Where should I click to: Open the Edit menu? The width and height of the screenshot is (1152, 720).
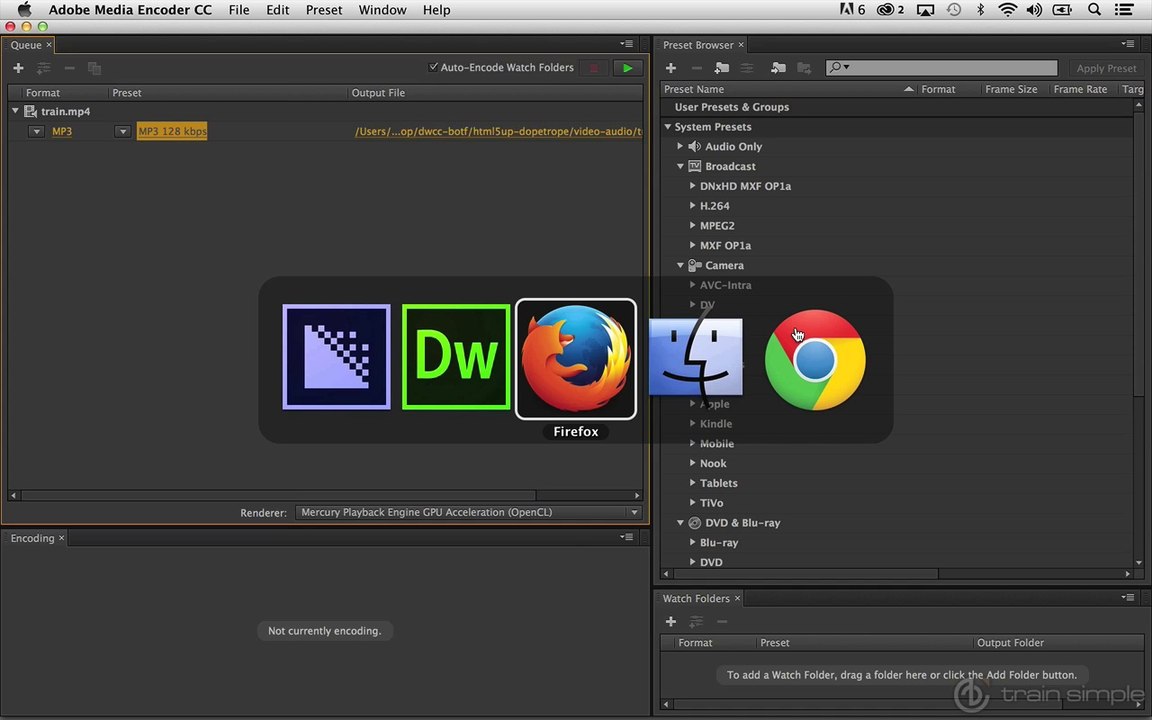[278, 10]
